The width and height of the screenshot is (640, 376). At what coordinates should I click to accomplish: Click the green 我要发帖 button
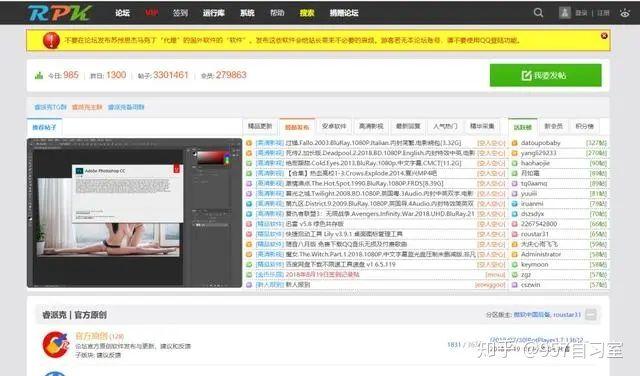coord(545,75)
